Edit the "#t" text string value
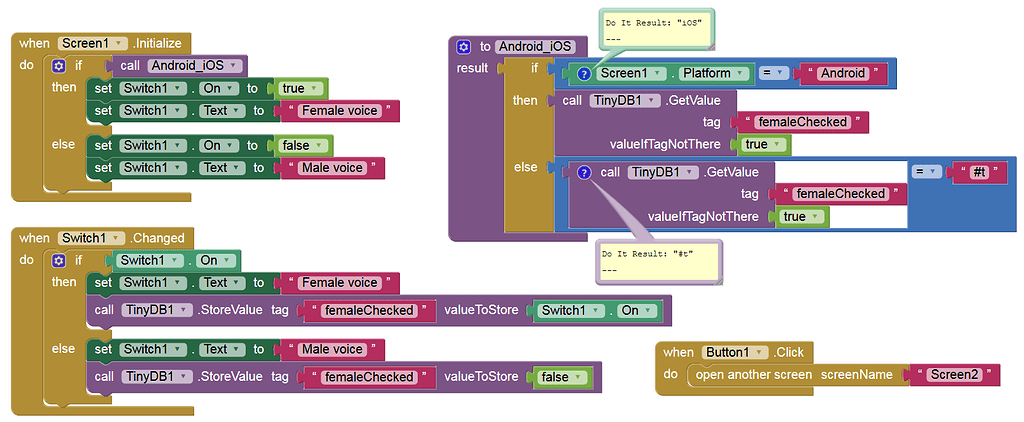The height and width of the screenshot is (422, 1024). coord(979,172)
